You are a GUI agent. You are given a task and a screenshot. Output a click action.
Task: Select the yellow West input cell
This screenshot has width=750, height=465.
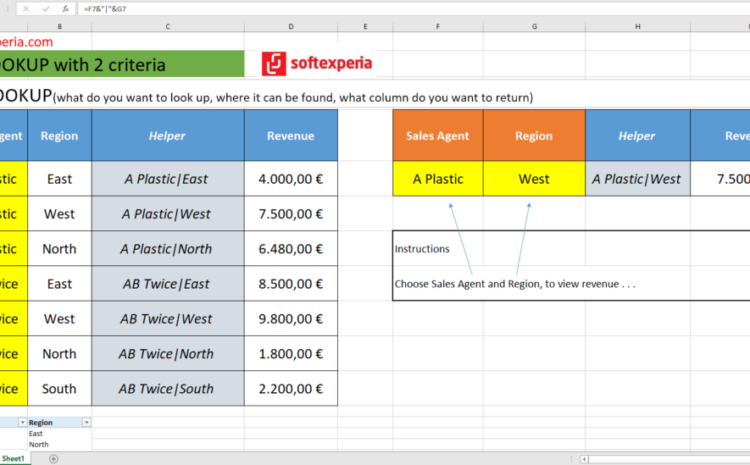point(534,178)
